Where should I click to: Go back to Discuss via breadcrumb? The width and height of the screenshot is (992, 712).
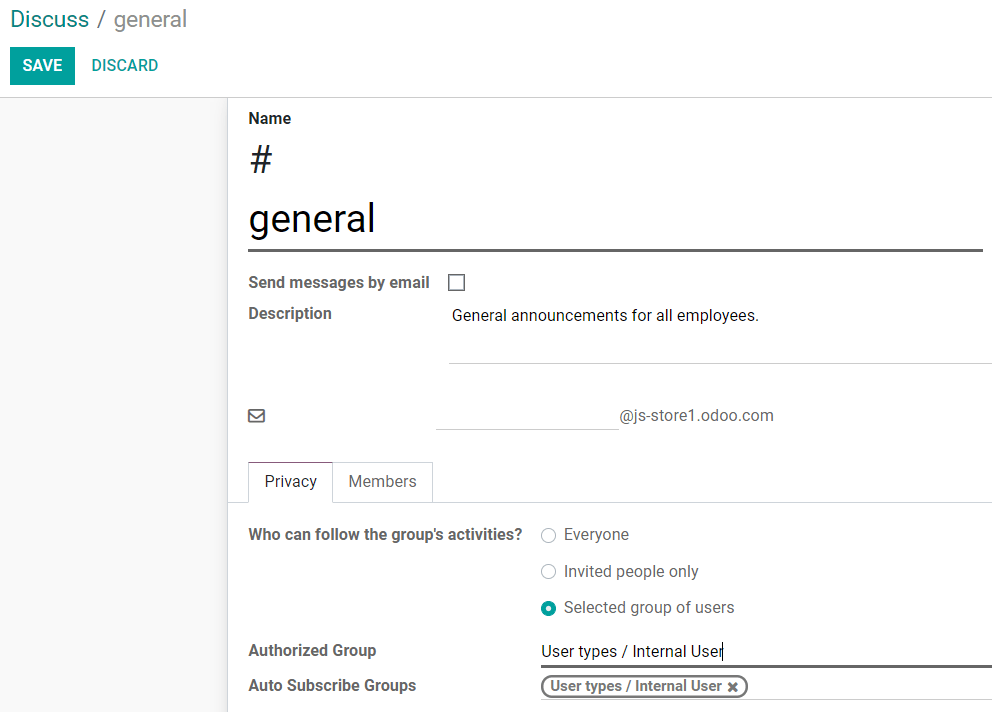pos(49,19)
